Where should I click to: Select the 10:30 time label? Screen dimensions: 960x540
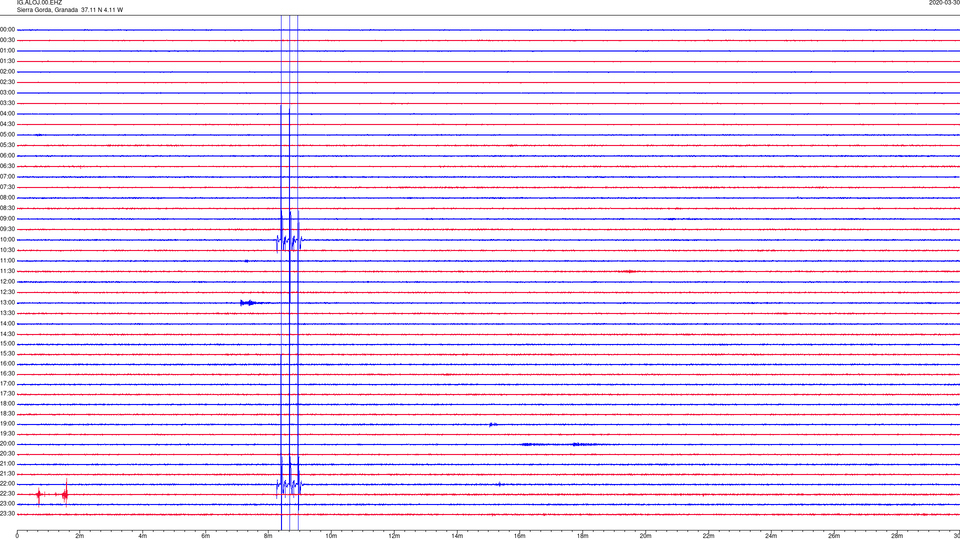point(7,250)
